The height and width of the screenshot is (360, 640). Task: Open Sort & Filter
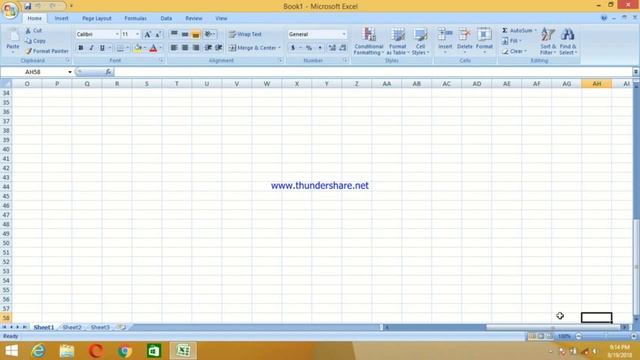coord(548,41)
